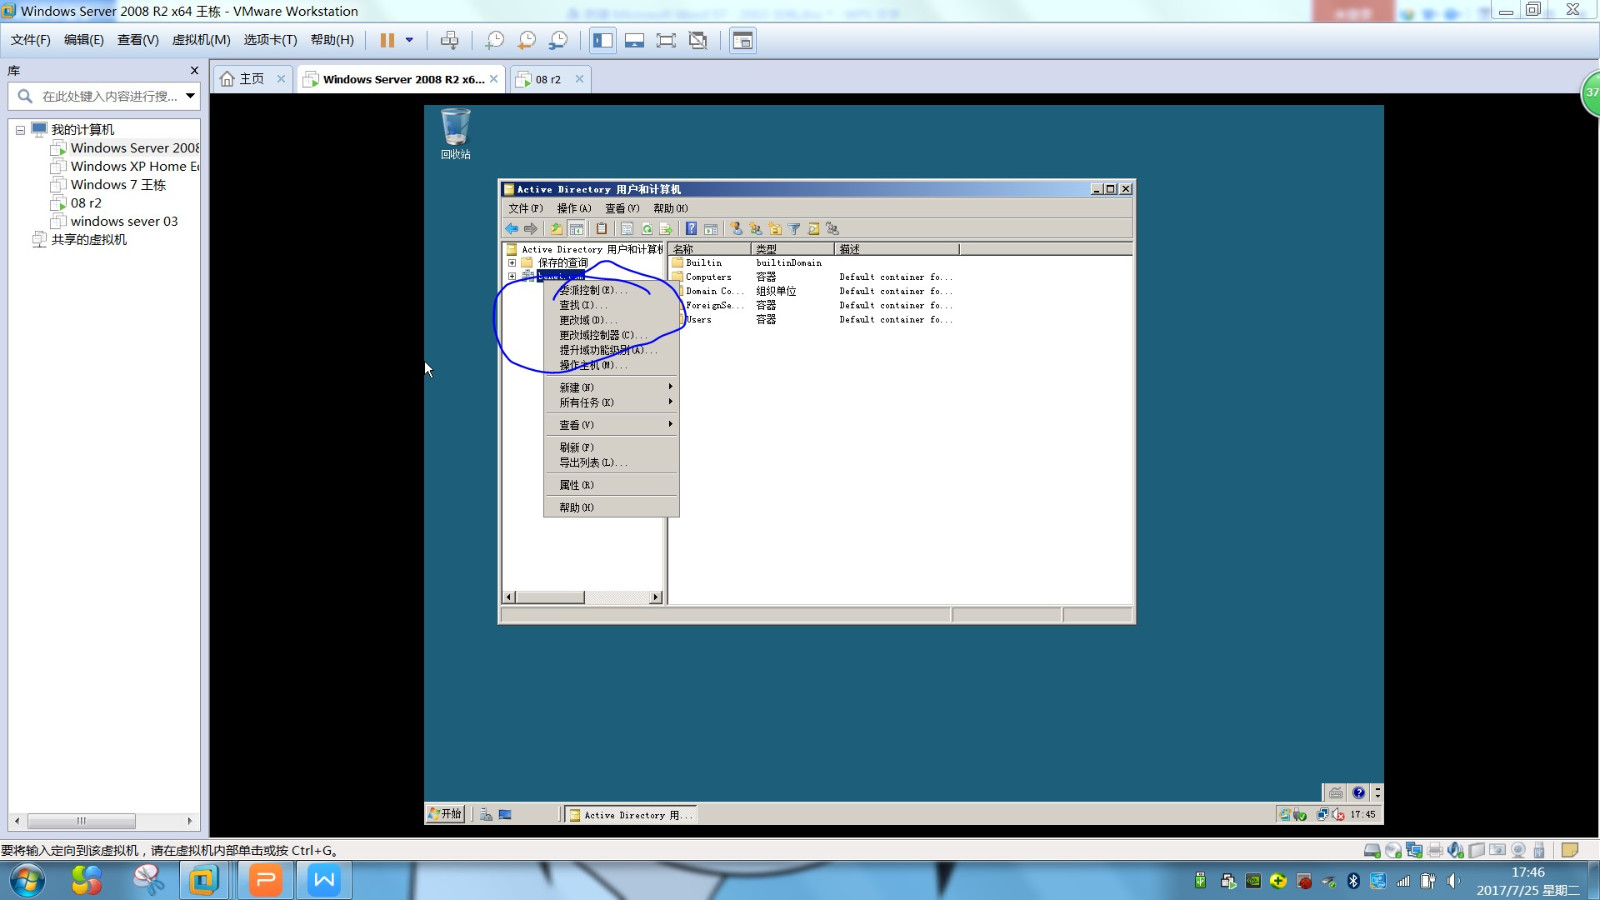This screenshot has height=900, width=1600.
Task: Toggle show/hide console tree icon
Action: (x=577, y=229)
